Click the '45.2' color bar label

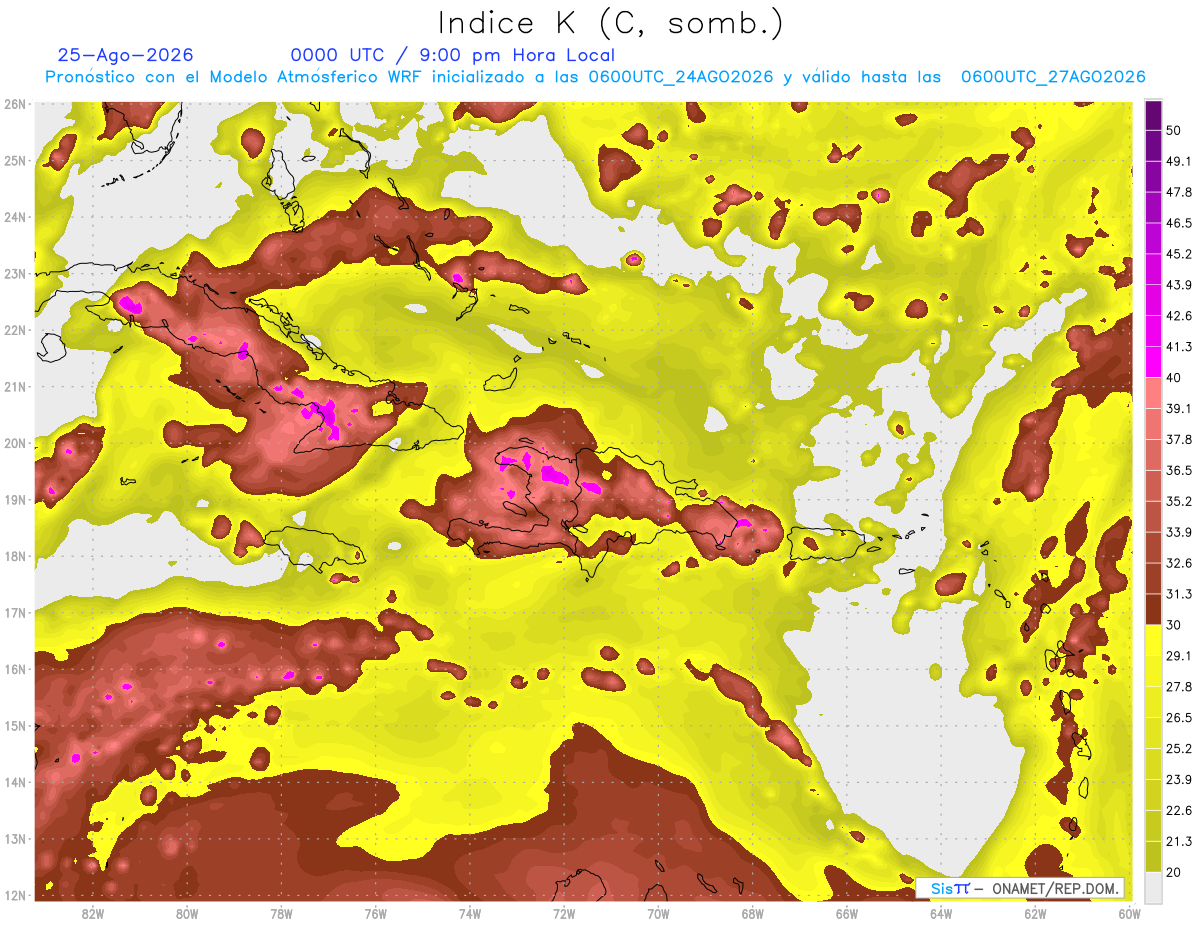point(1179,254)
